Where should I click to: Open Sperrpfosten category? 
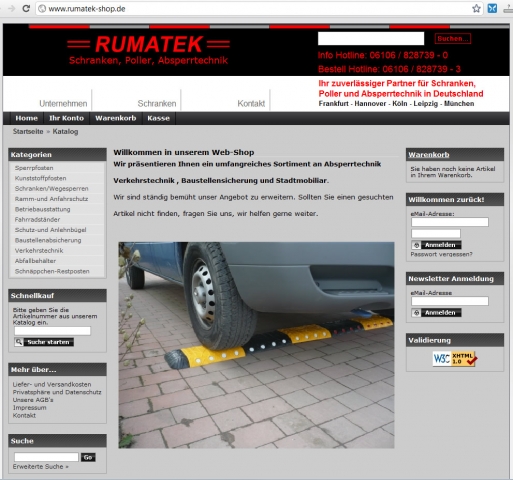coord(34,168)
